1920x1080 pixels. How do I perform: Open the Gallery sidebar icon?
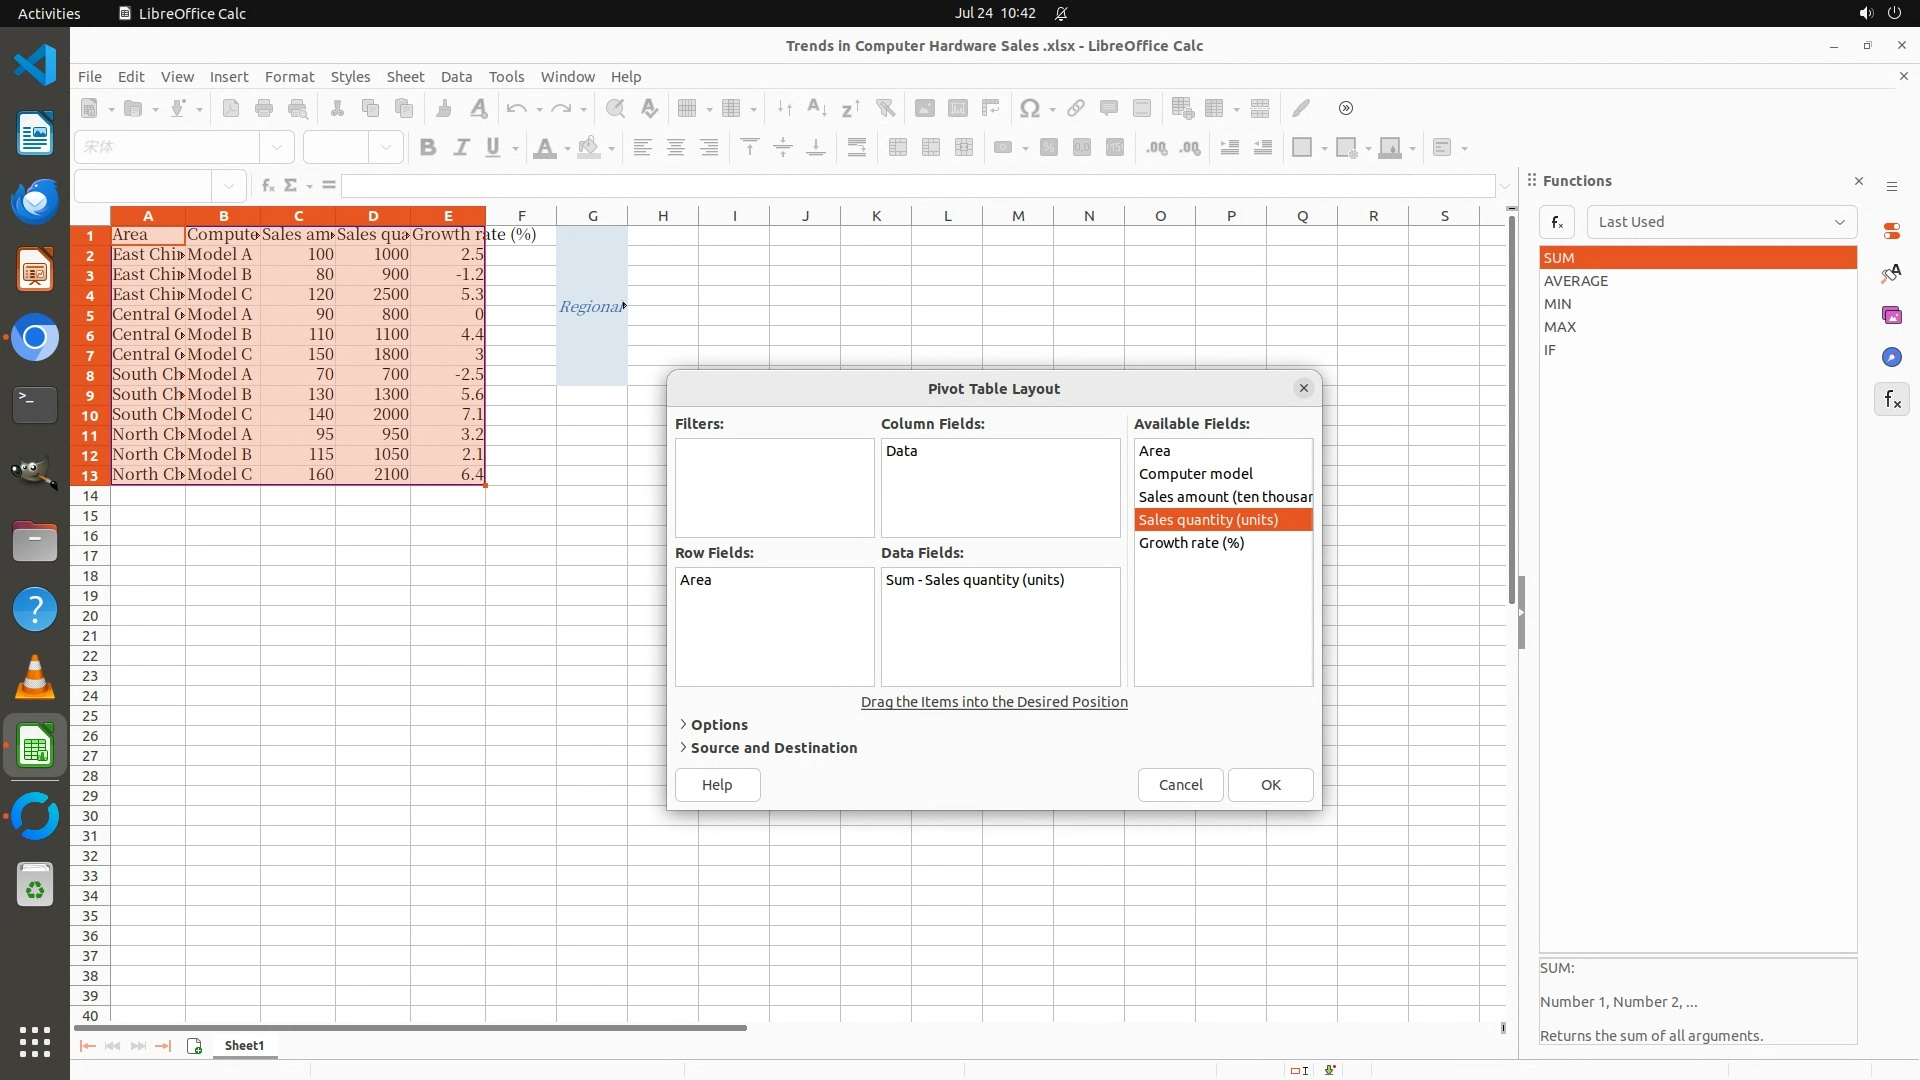pos(1891,316)
